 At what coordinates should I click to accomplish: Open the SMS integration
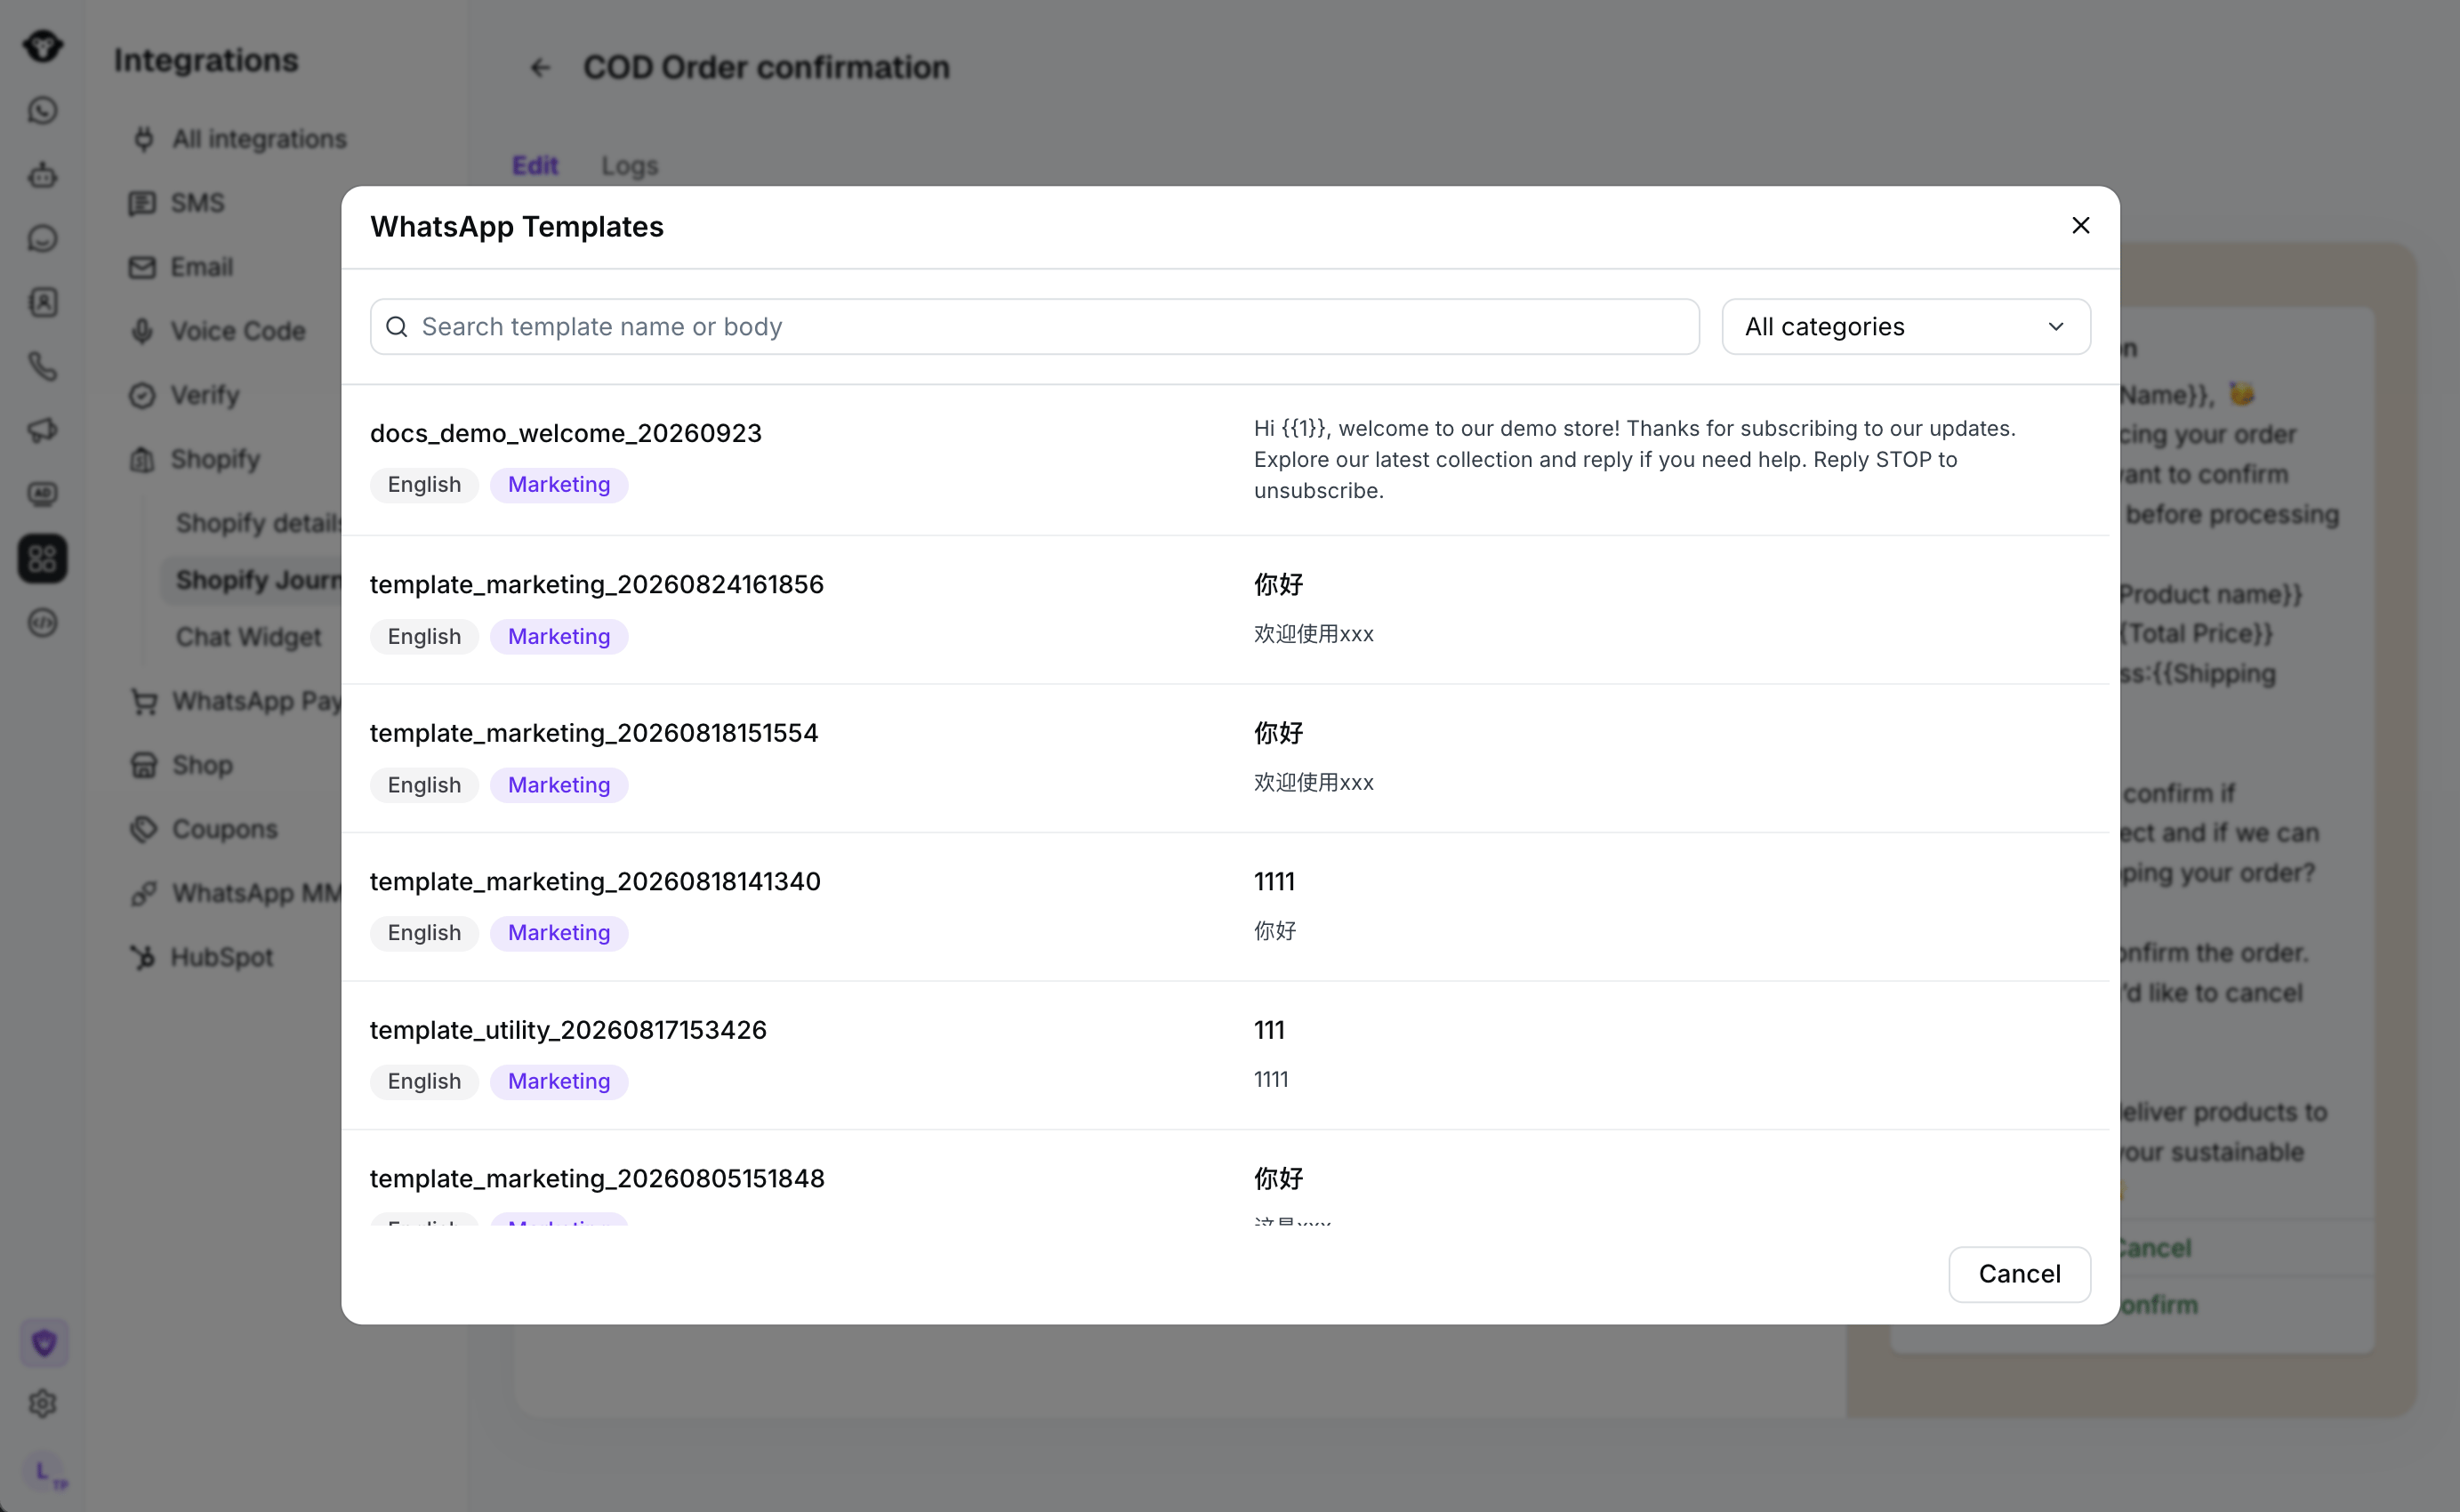click(x=176, y=203)
